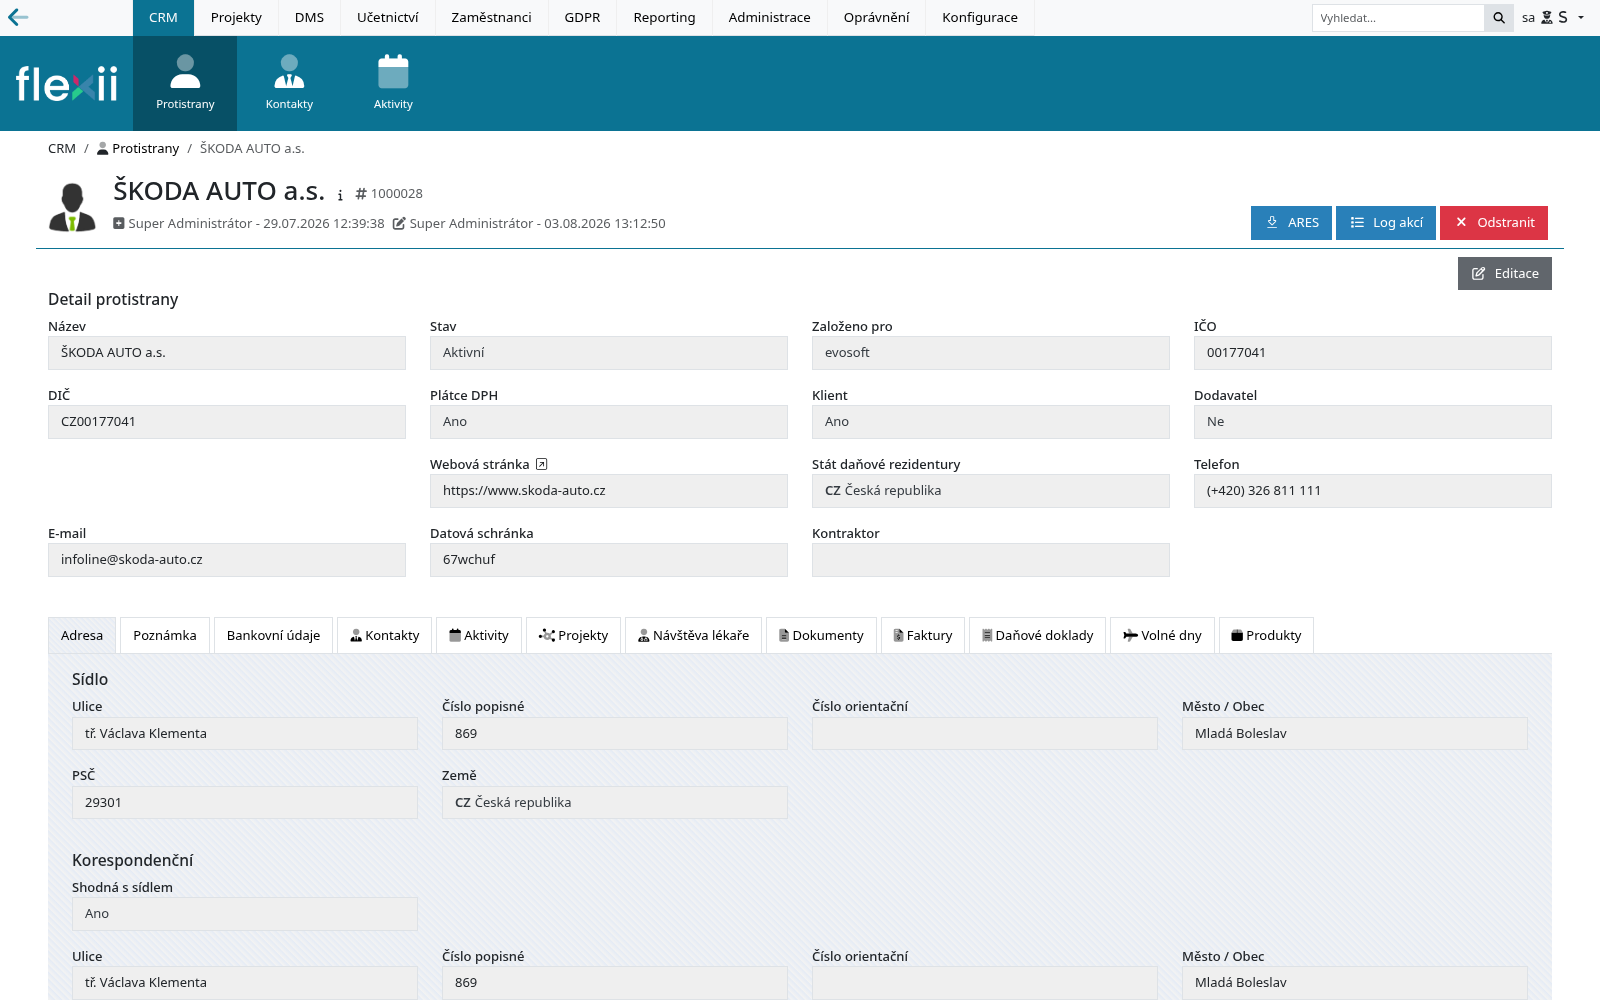Click the empty Kontraktor field
The height and width of the screenshot is (1000, 1600).
click(x=991, y=560)
